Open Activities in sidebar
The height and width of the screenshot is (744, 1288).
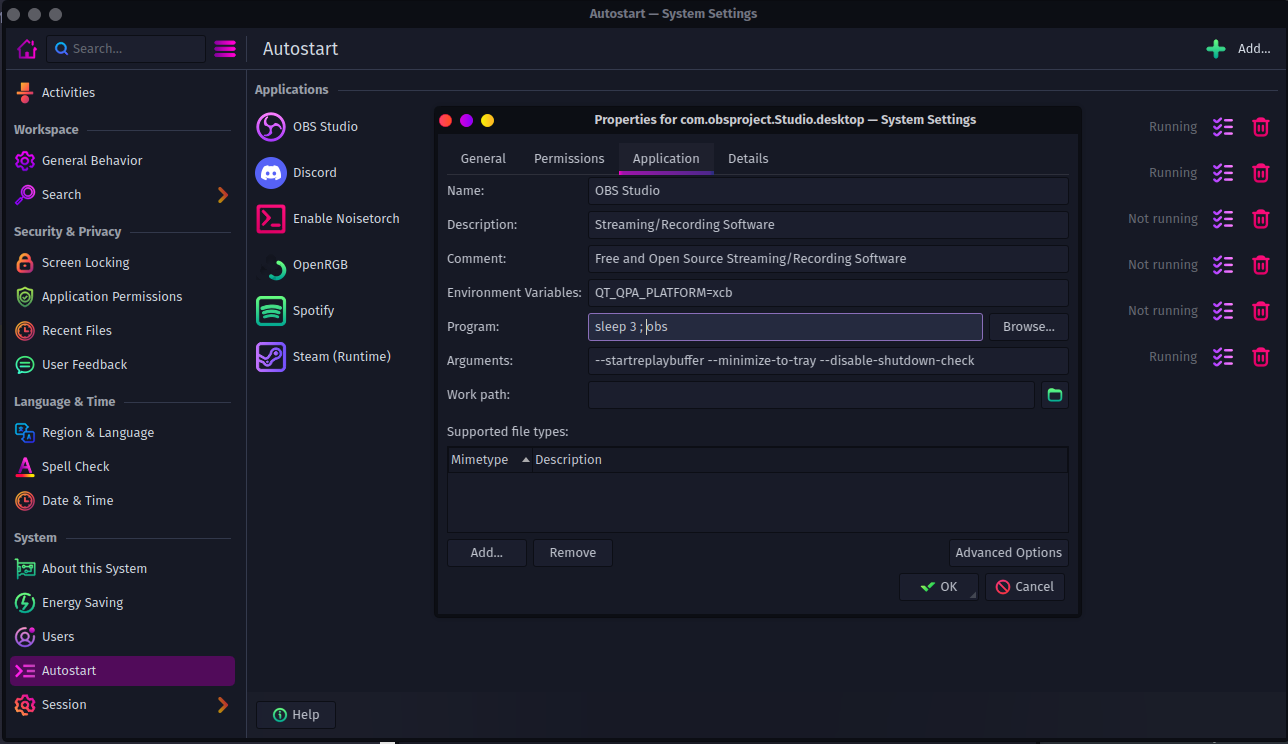122,93
